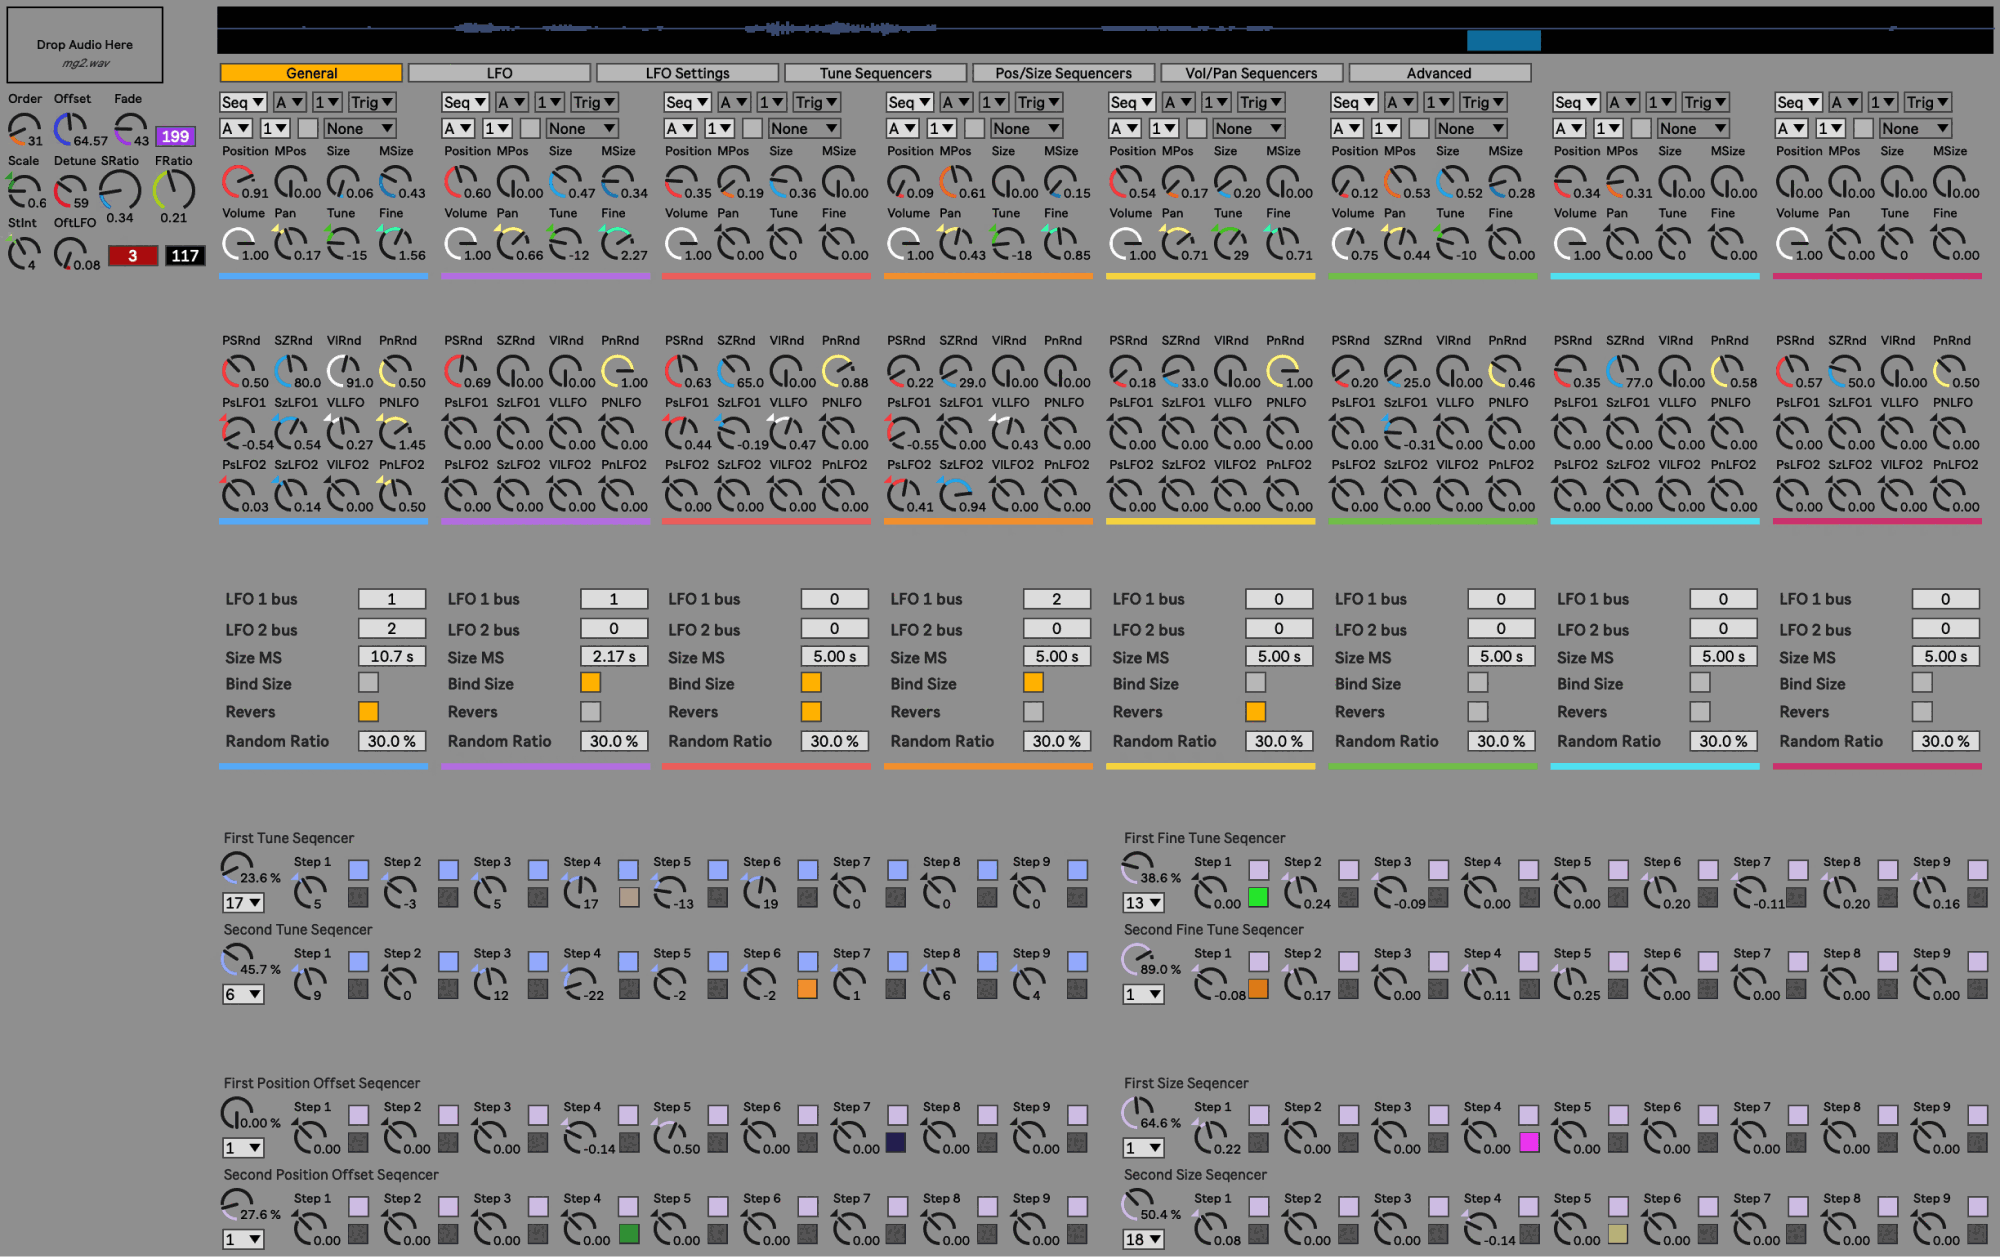
Task: Switch to the LFO Settings tab
Action: point(687,72)
